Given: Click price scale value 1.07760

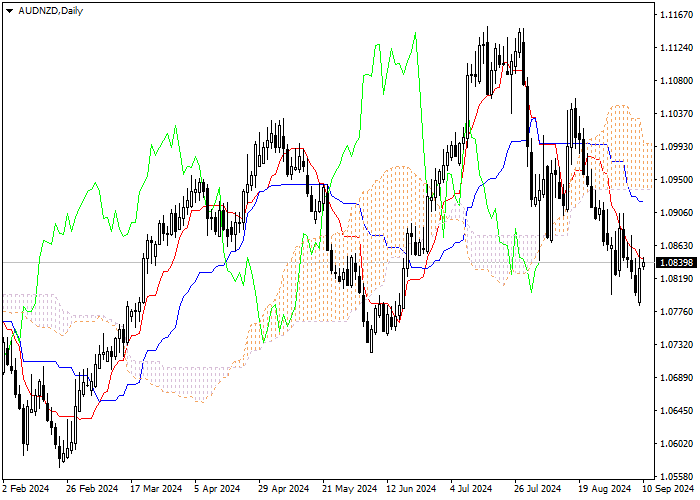Looking at the screenshot, I should point(676,312).
